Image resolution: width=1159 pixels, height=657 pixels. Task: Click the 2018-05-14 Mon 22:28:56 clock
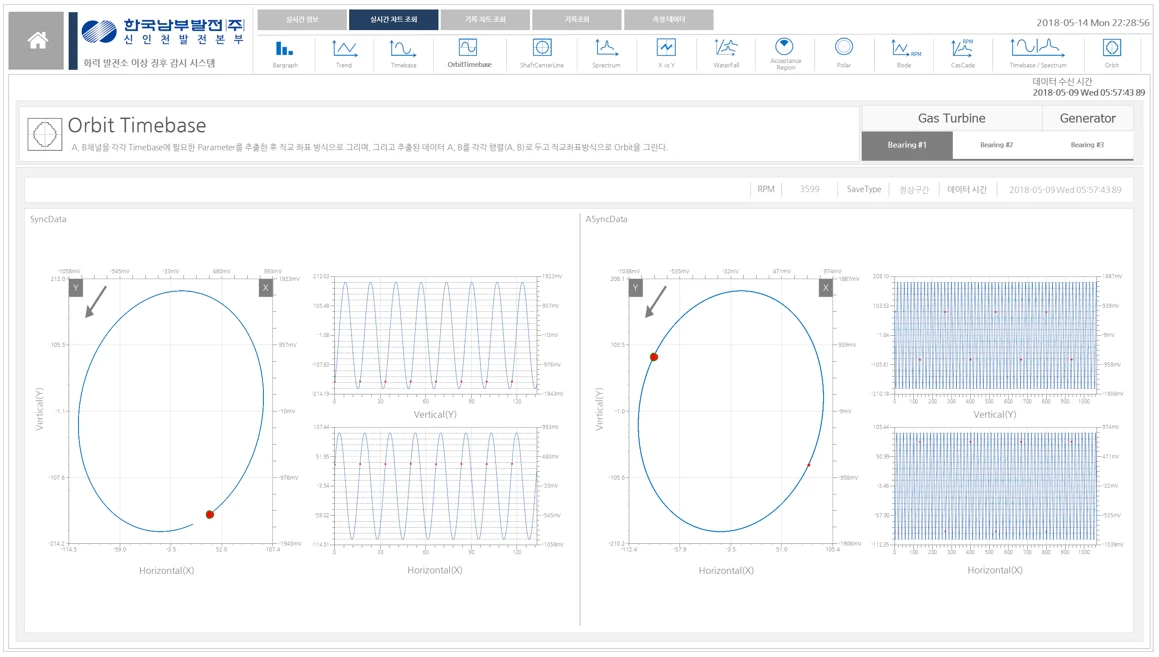(1092, 23)
